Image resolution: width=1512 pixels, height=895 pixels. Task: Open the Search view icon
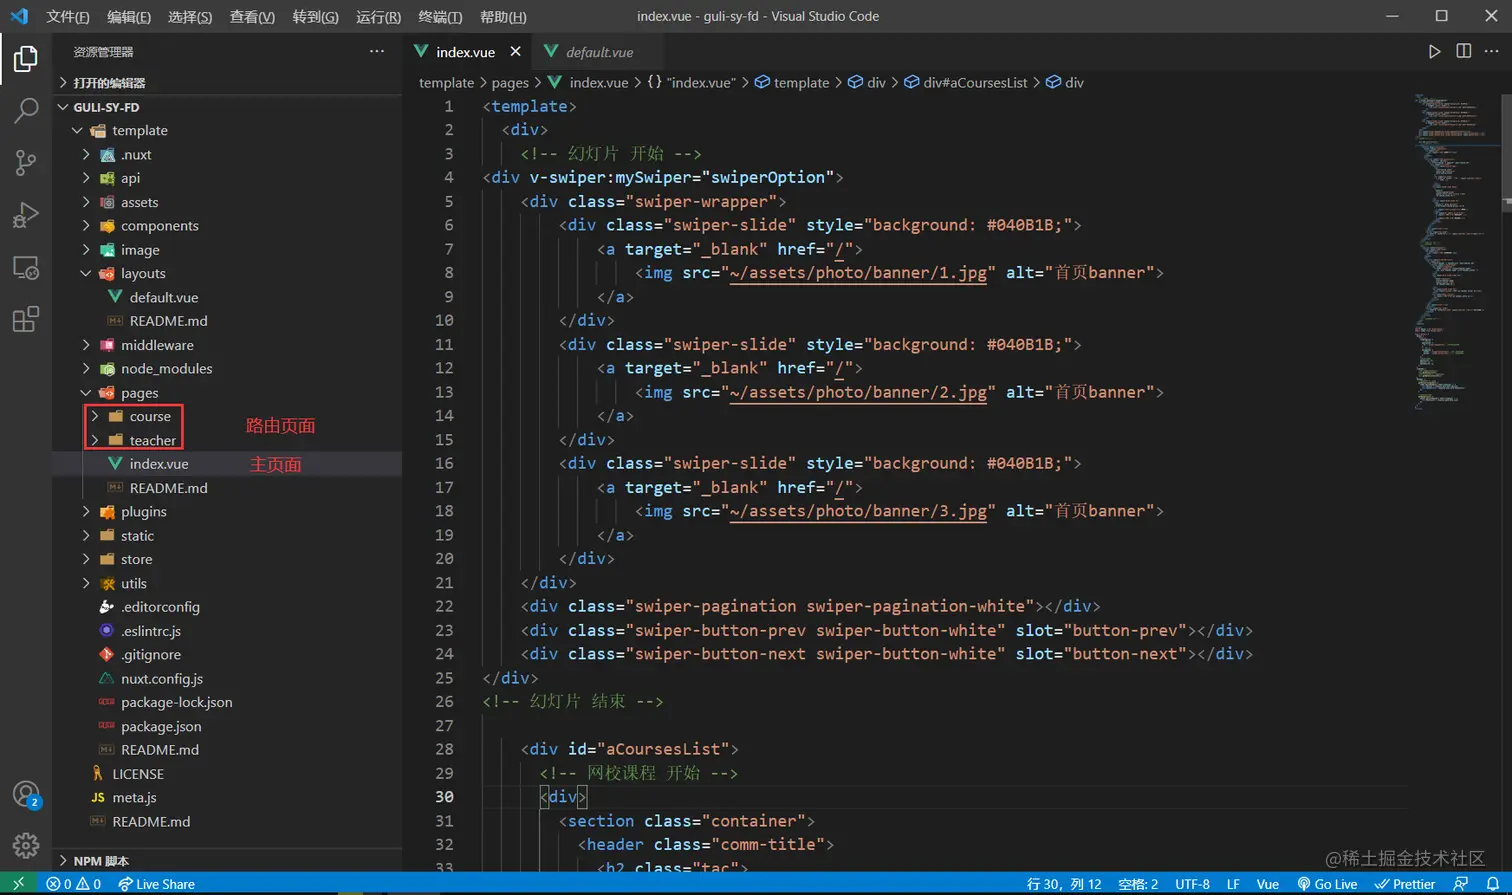pyautogui.click(x=26, y=110)
